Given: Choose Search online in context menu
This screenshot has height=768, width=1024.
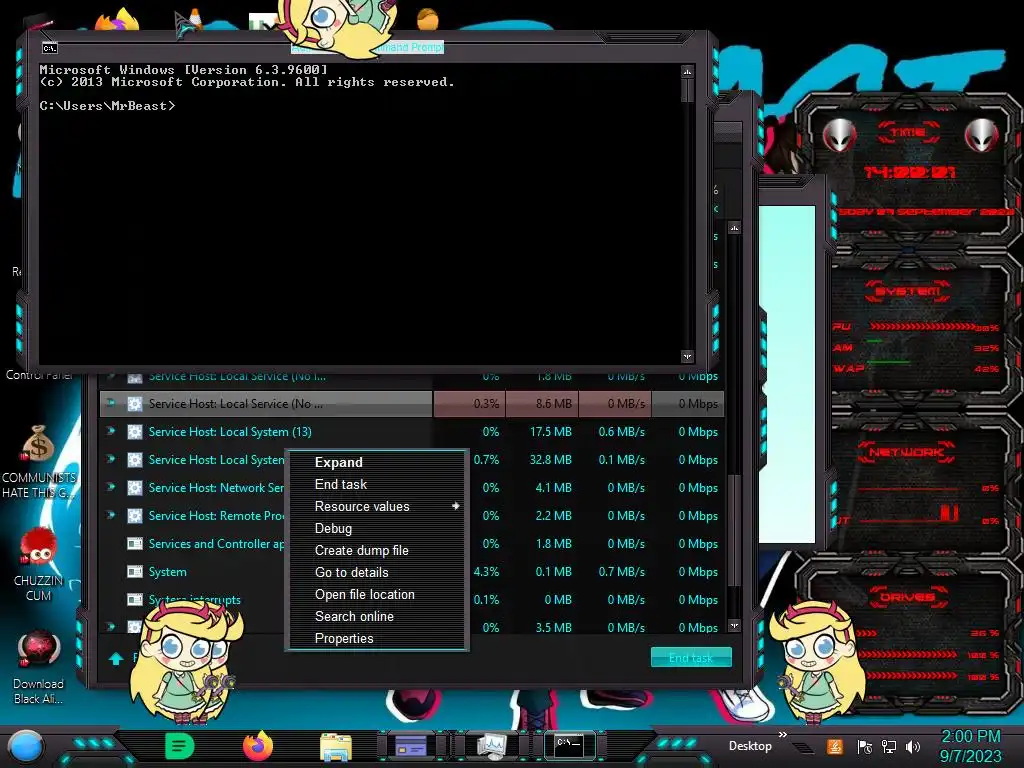Looking at the screenshot, I should pyautogui.click(x=354, y=616).
